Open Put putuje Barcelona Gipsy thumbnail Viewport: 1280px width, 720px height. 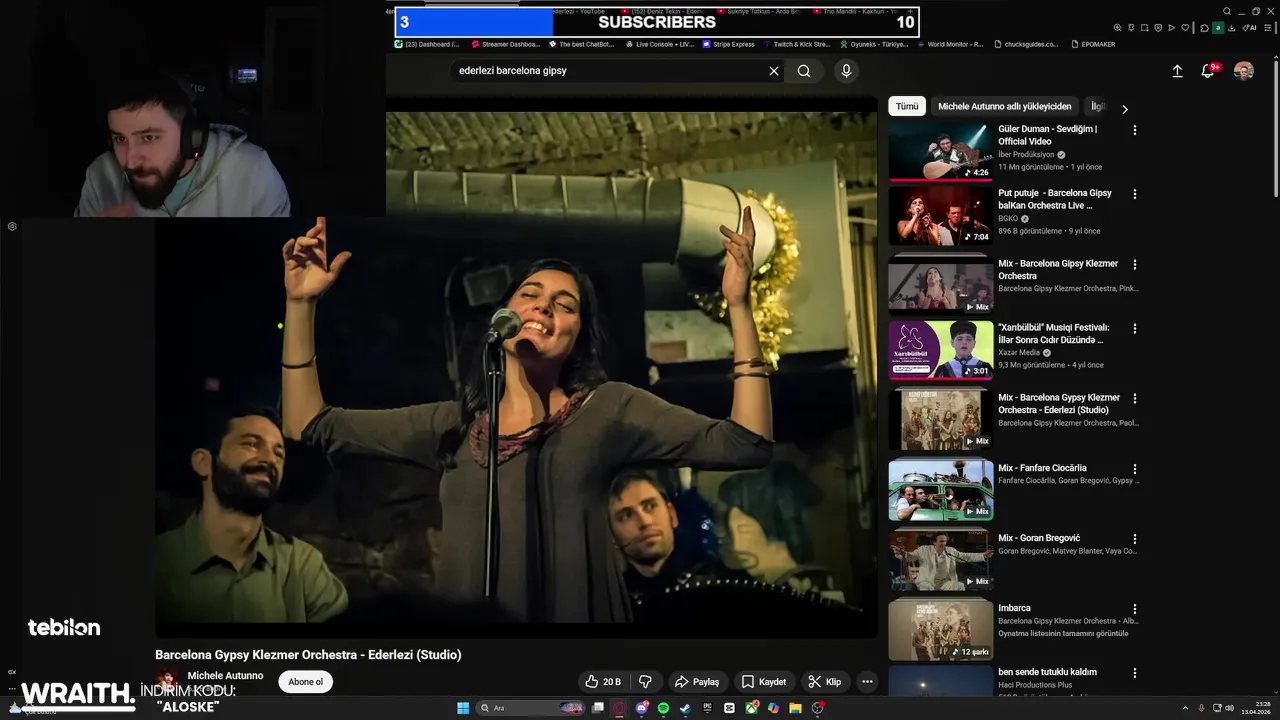[x=941, y=216]
